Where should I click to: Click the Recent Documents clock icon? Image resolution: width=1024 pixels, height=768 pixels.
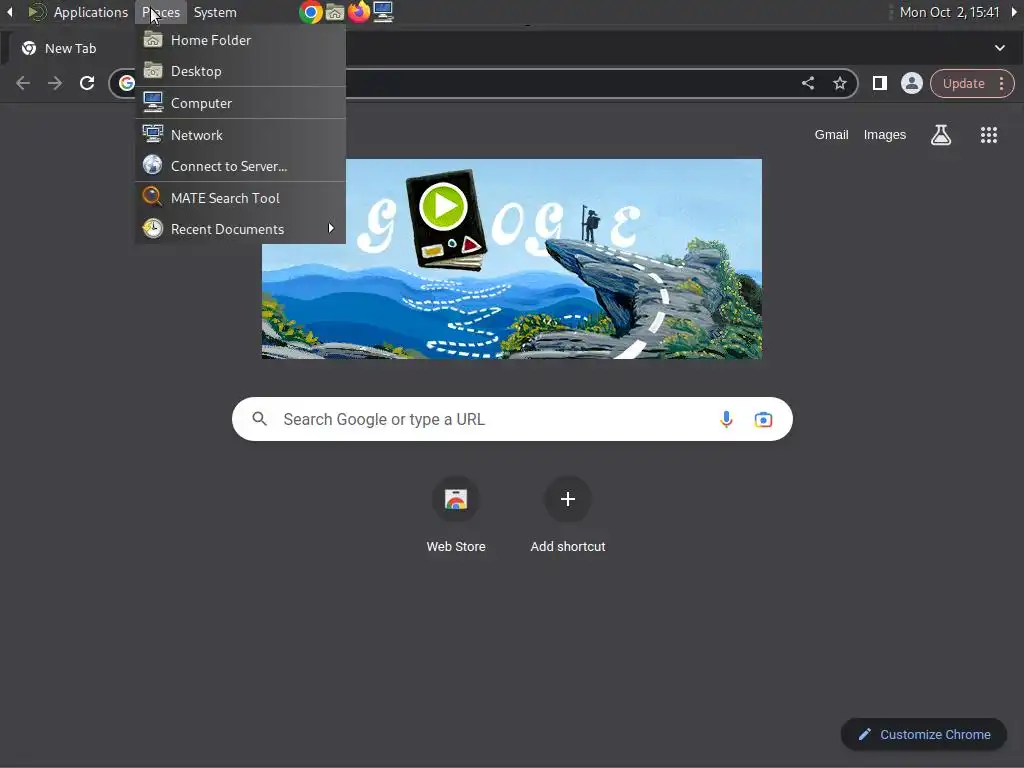[x=153, y=229]
